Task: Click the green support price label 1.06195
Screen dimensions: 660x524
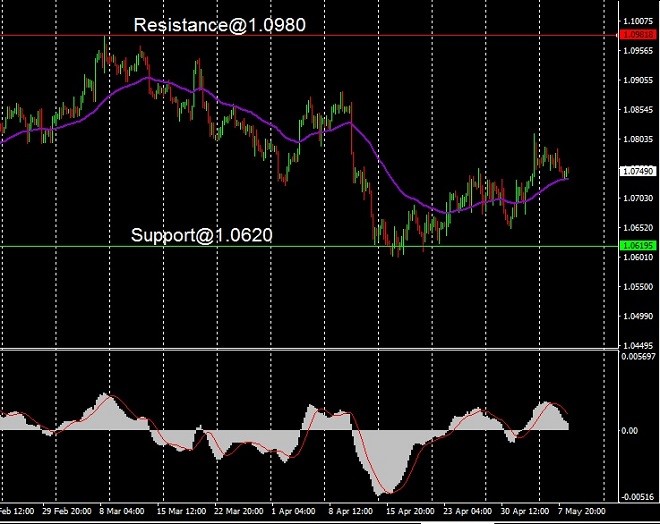Action: [x=638, y=245]
